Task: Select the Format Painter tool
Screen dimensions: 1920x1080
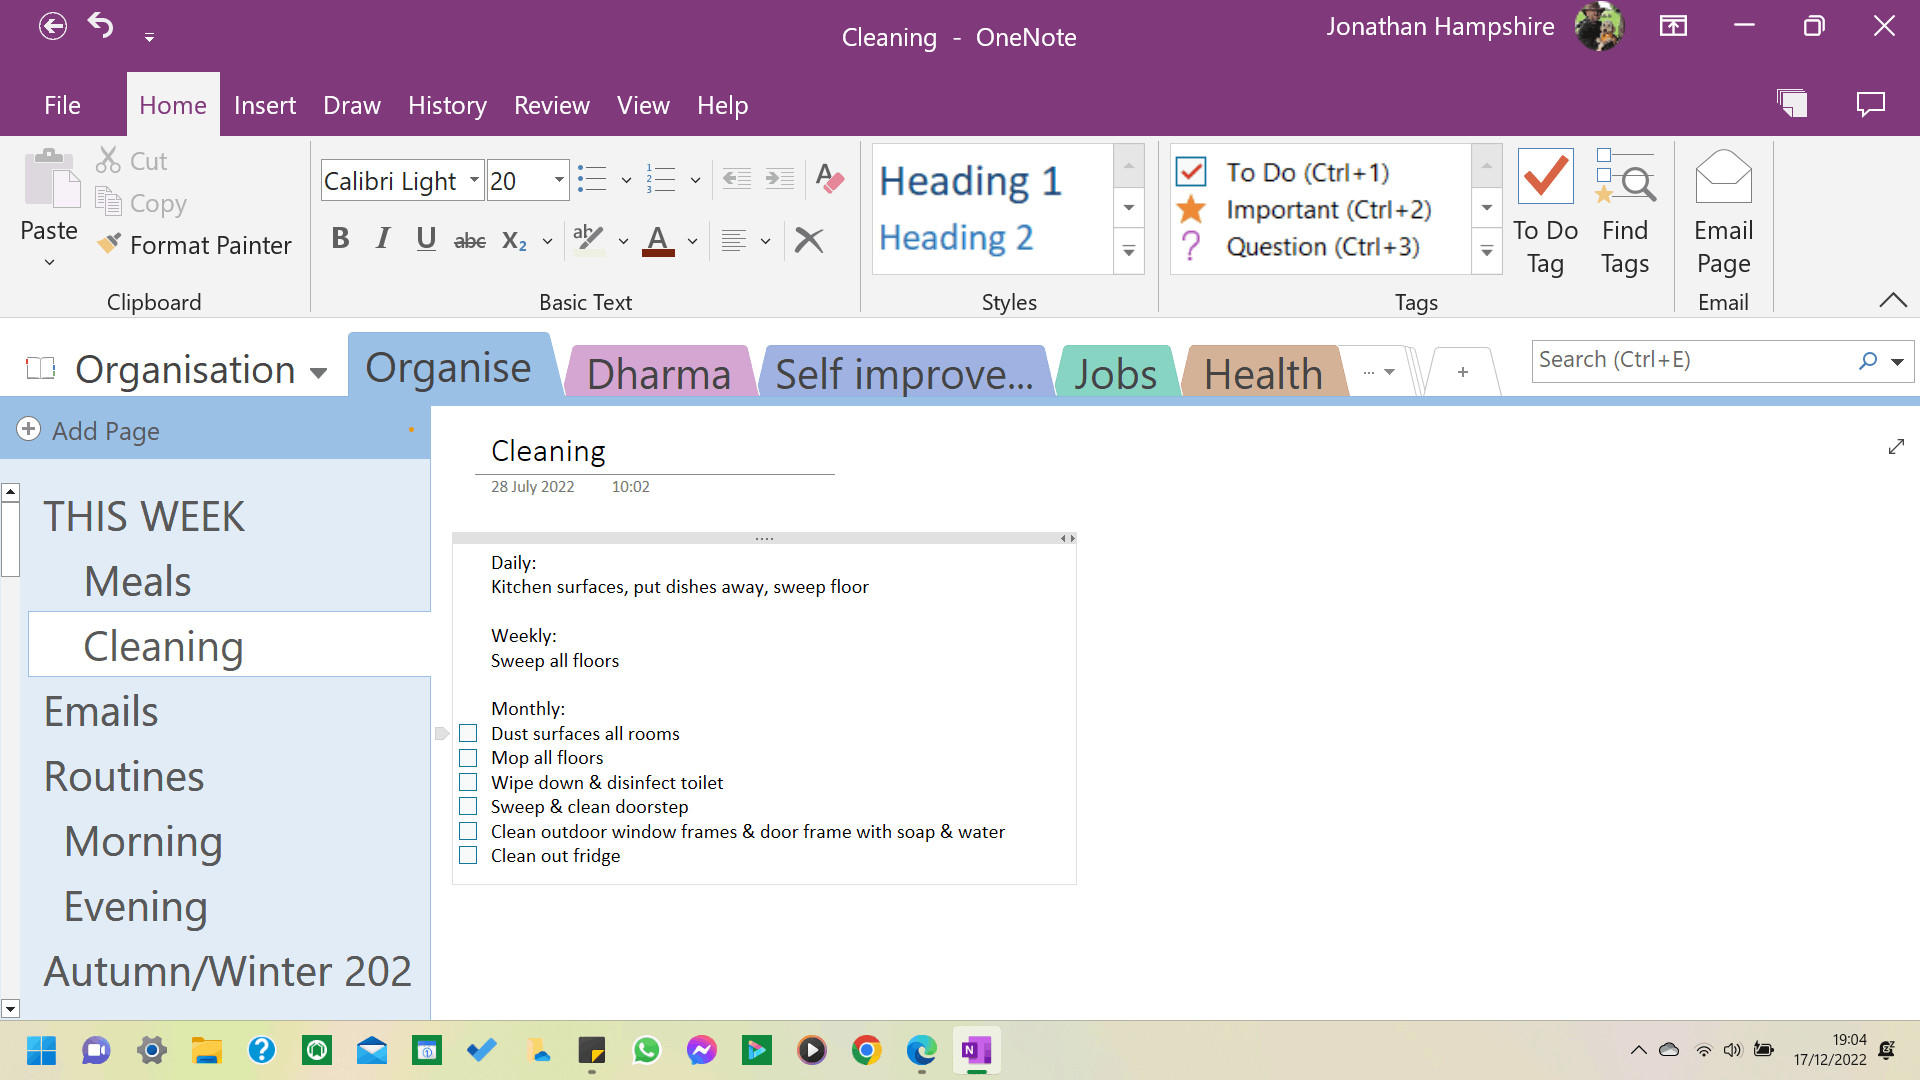Action: 195,245
